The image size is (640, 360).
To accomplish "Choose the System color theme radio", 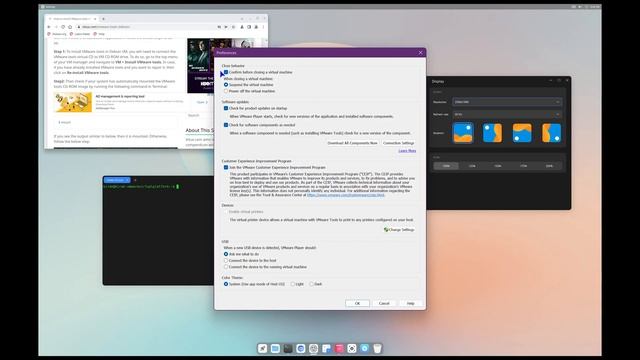I will coord(226,284).
